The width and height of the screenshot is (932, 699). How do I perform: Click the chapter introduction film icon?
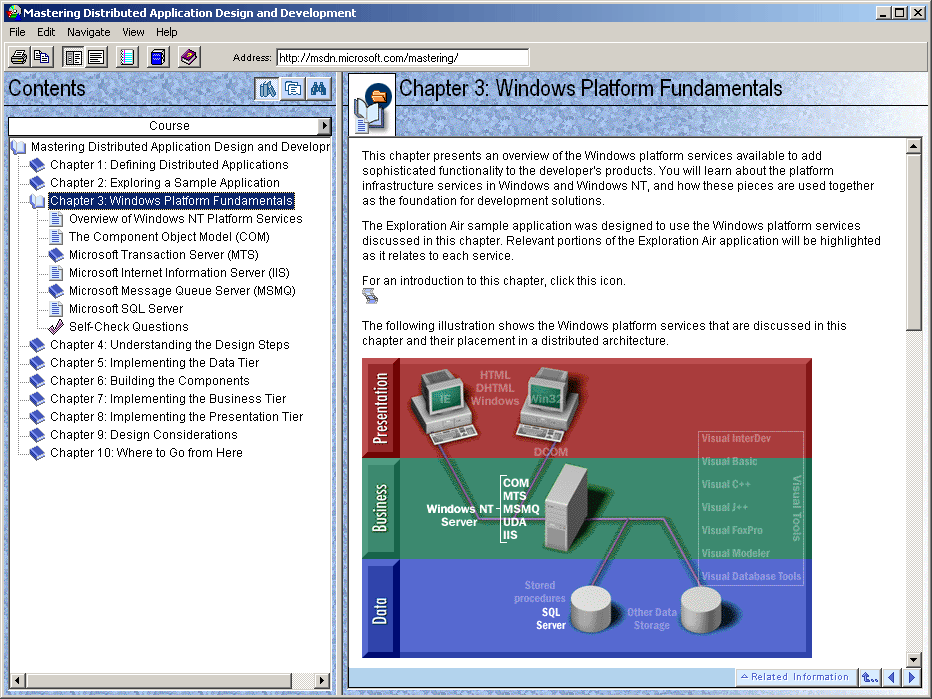coord(370,296)
